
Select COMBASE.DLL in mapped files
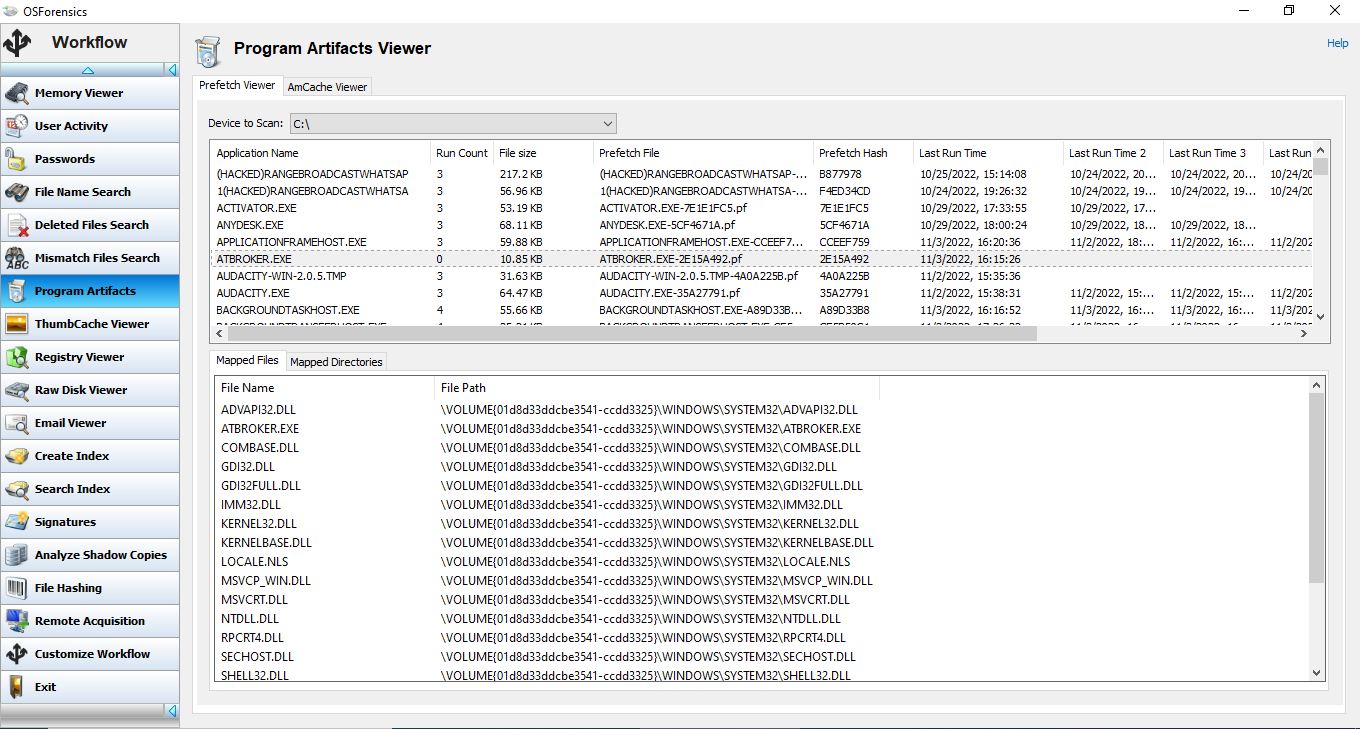coord(260,447)
